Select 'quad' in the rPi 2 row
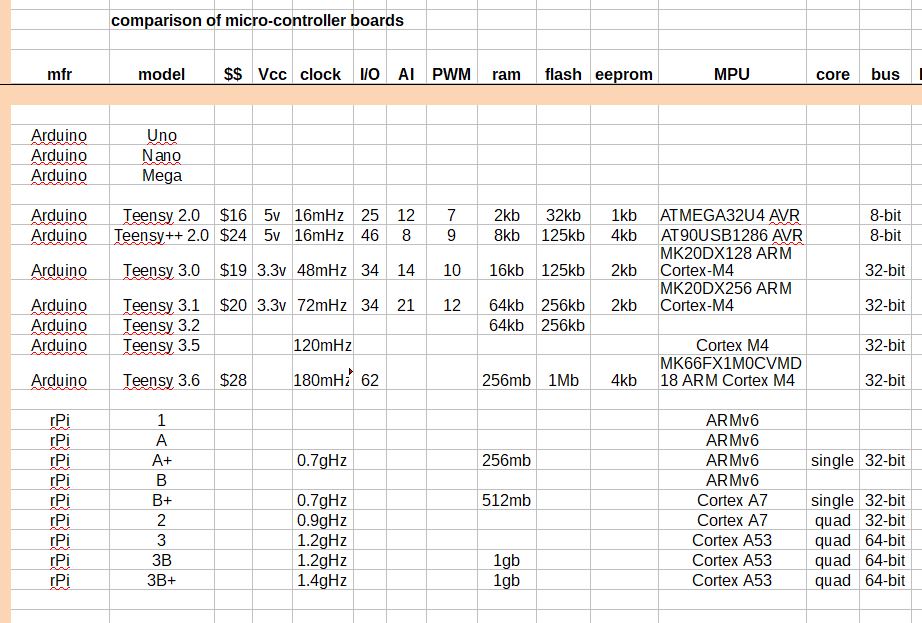922x623 pixels. click(833, 521)
